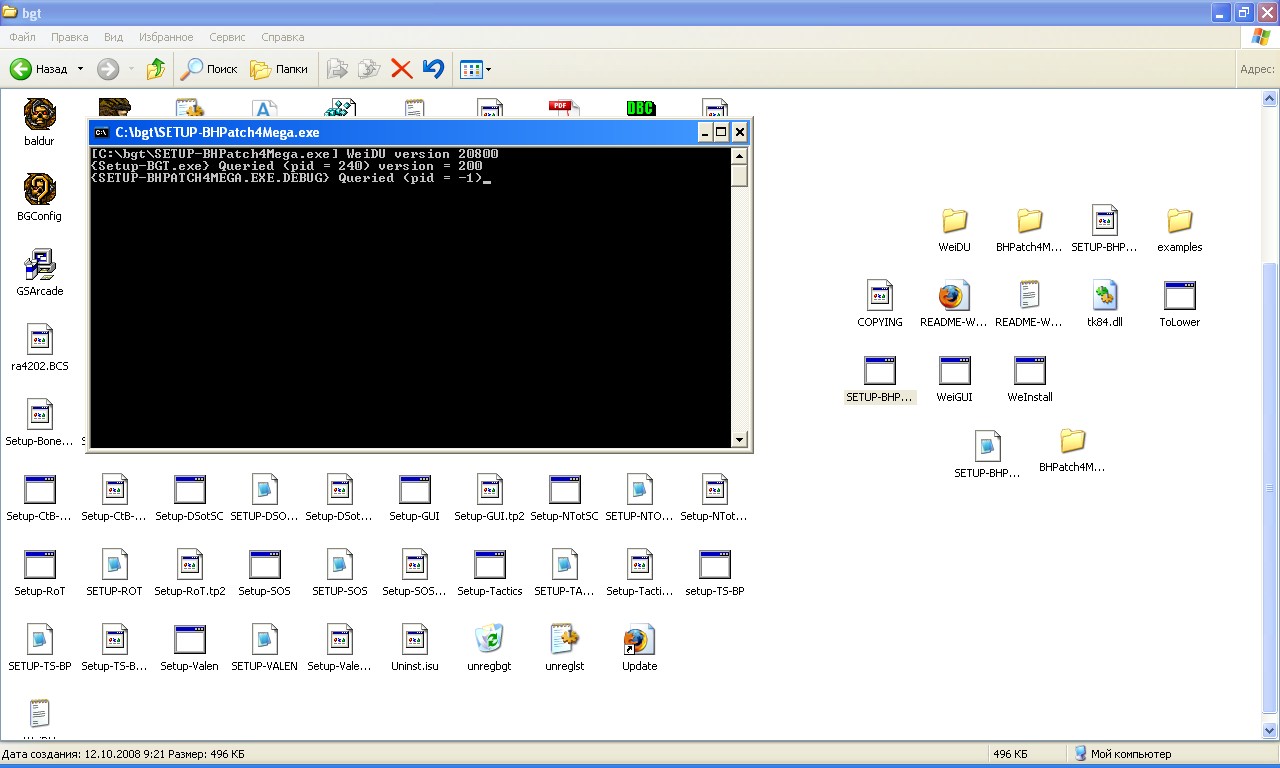
Task: Open the WeiGUI program icon
Action: (x=954, y=371)
